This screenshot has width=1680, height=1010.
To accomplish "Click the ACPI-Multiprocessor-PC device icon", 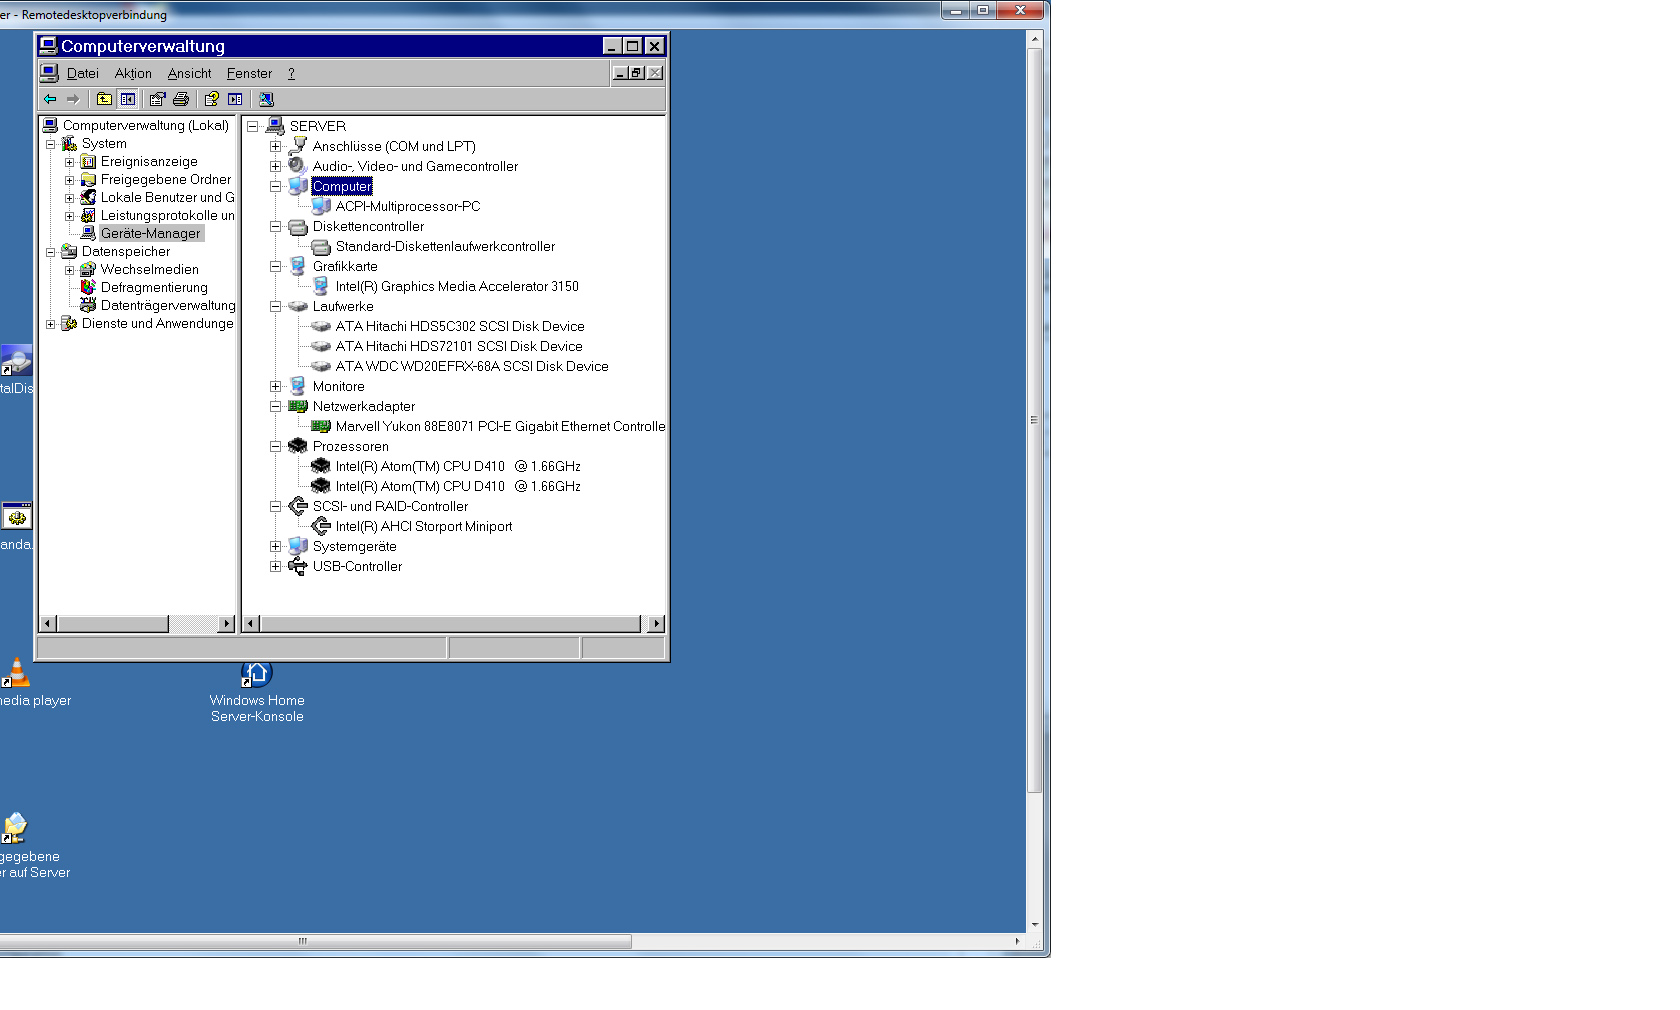I will click(321, 206).
